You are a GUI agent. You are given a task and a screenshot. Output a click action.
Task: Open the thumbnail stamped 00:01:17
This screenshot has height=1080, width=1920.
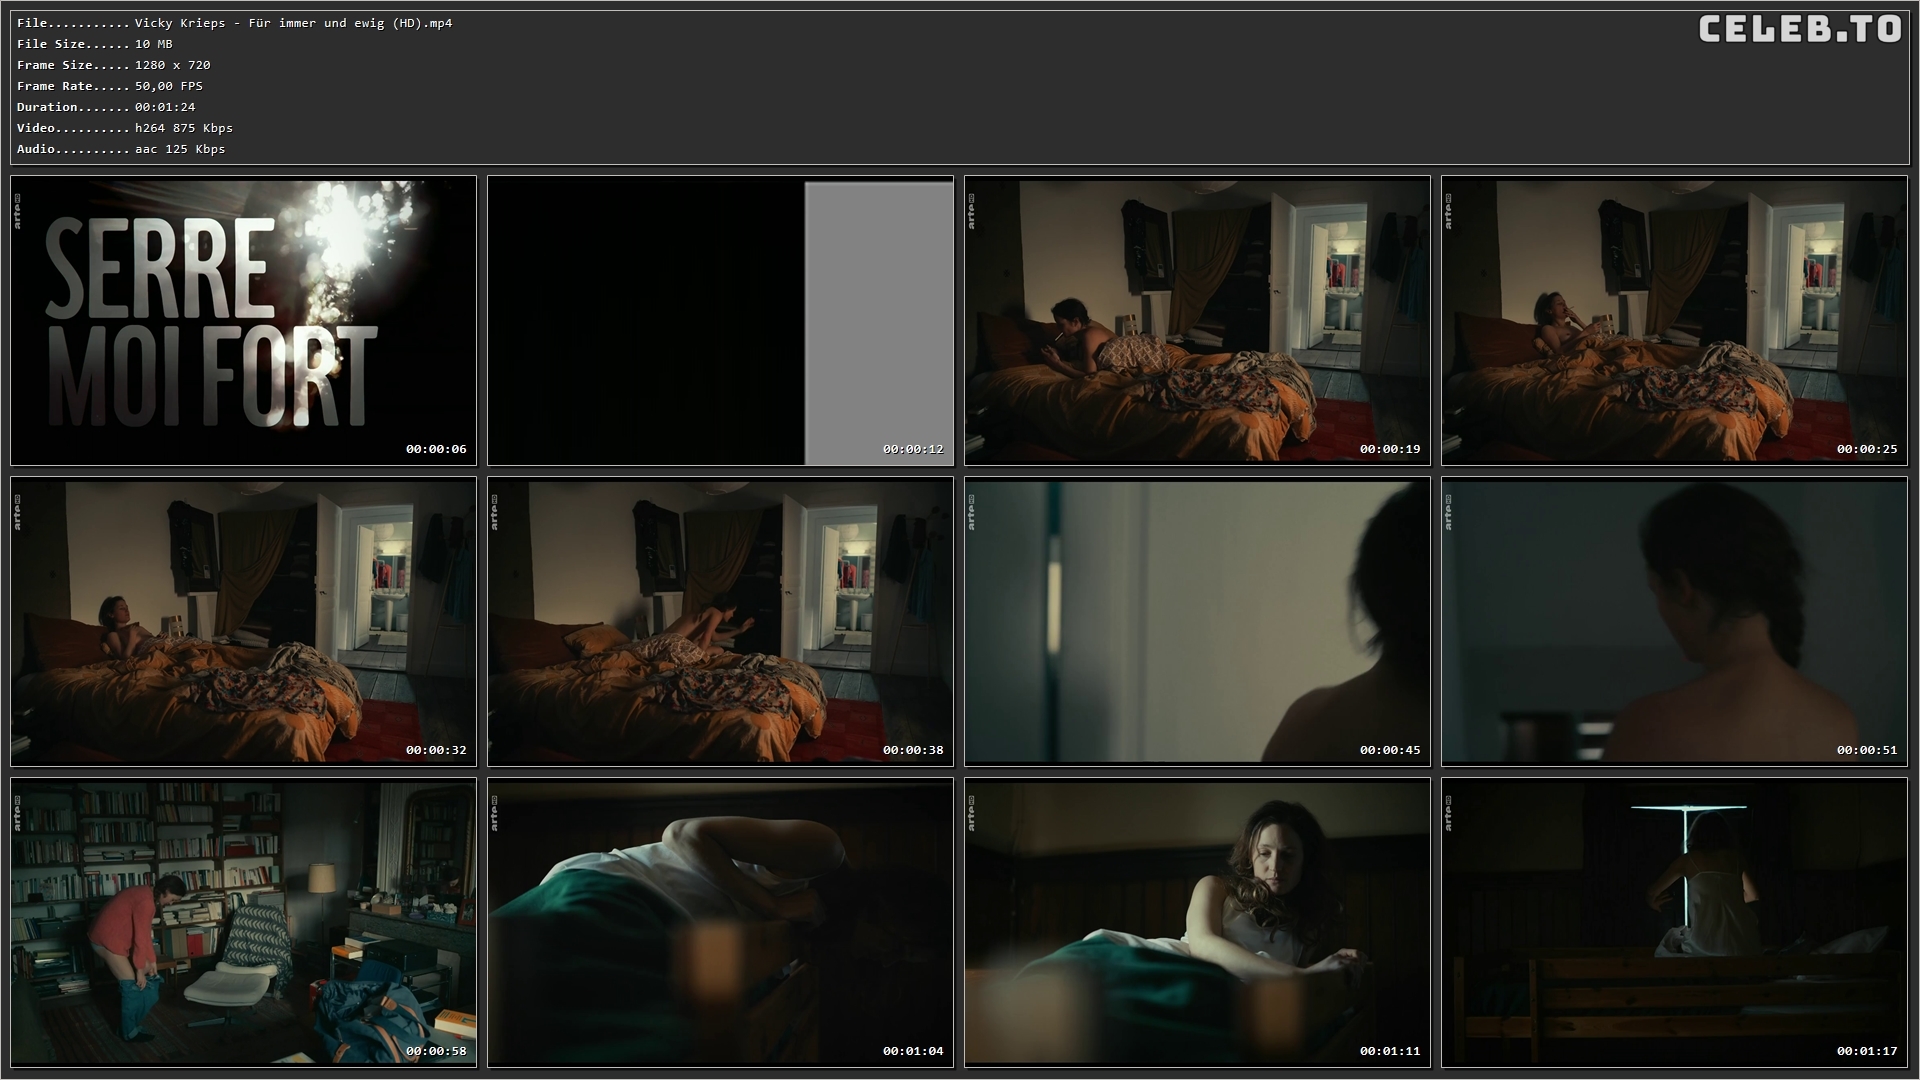point(1674,923)
